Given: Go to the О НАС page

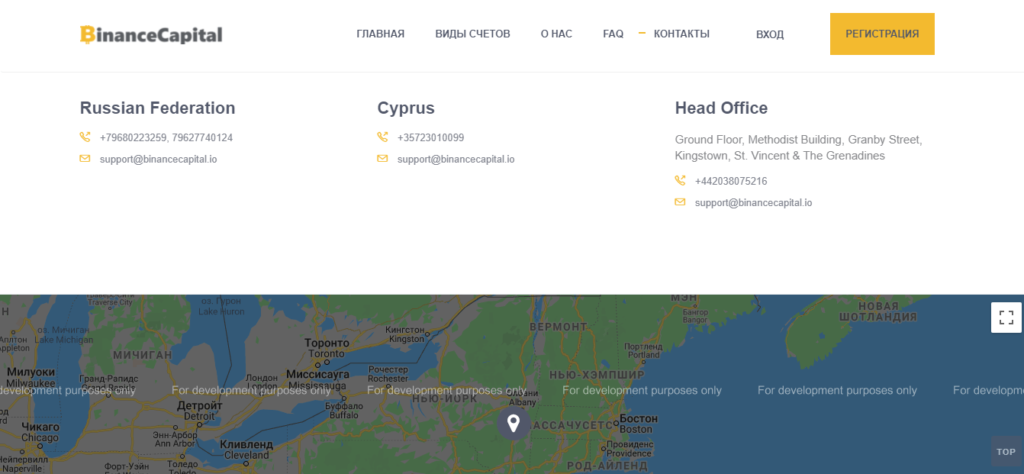Looking at the screenshot, I should point(556,34).
